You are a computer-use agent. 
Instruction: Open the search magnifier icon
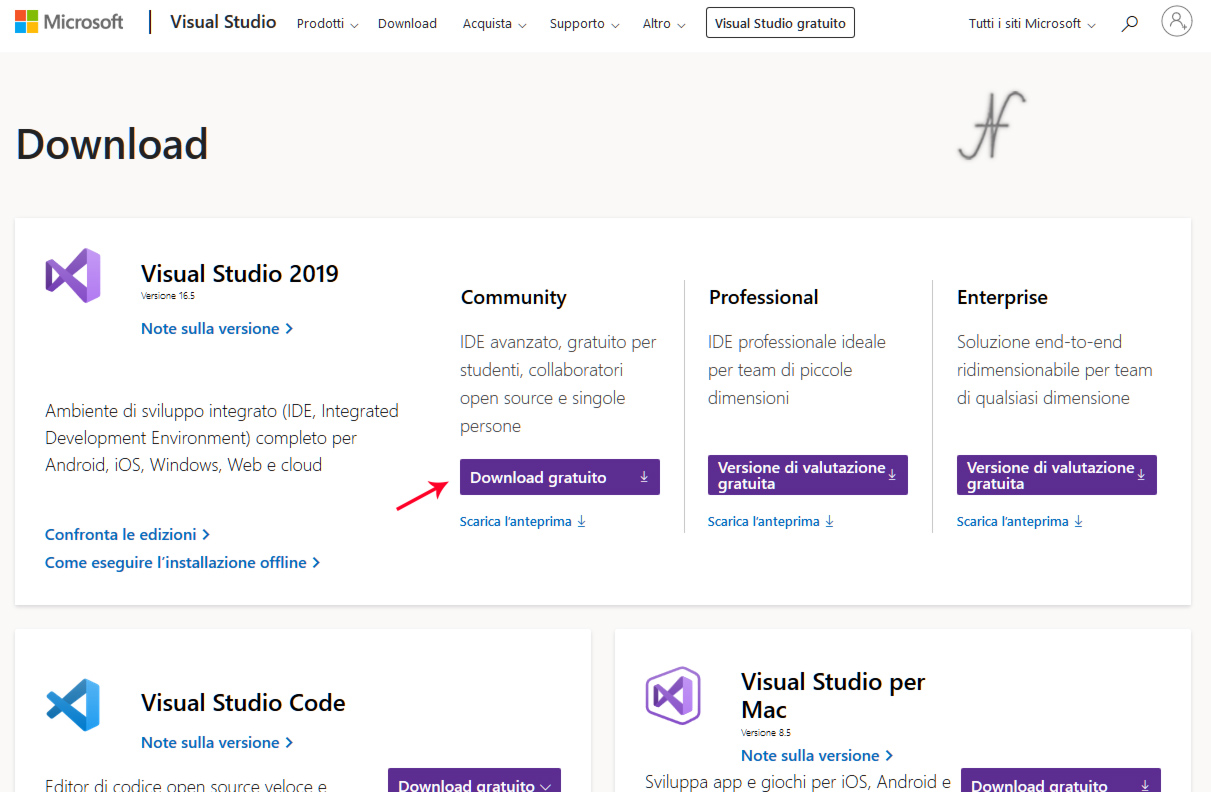[1130, 23]
